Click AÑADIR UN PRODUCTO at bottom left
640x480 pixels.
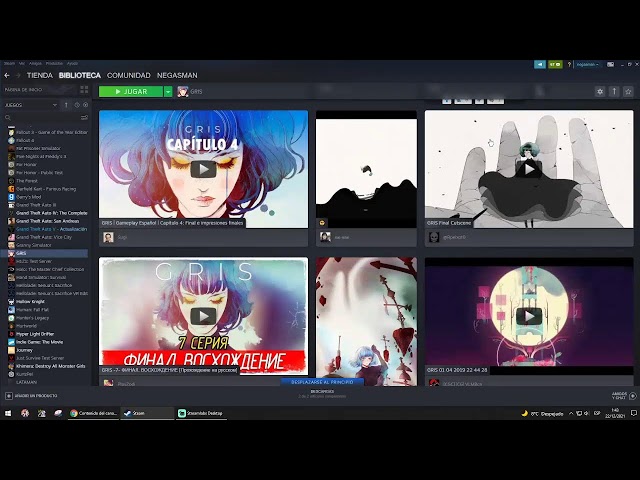(x=31, y=396)
